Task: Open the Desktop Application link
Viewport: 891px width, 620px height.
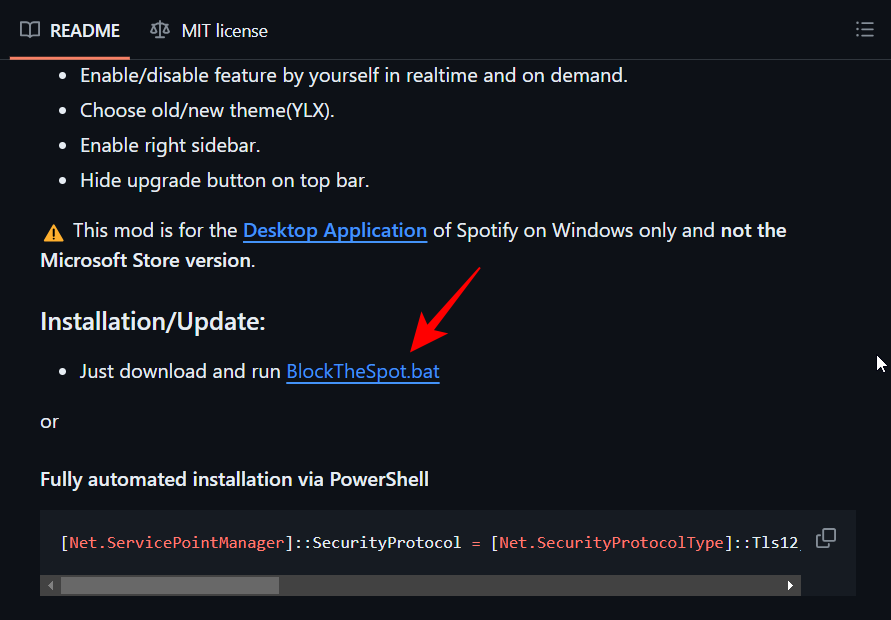Action: tap(335, 230)
